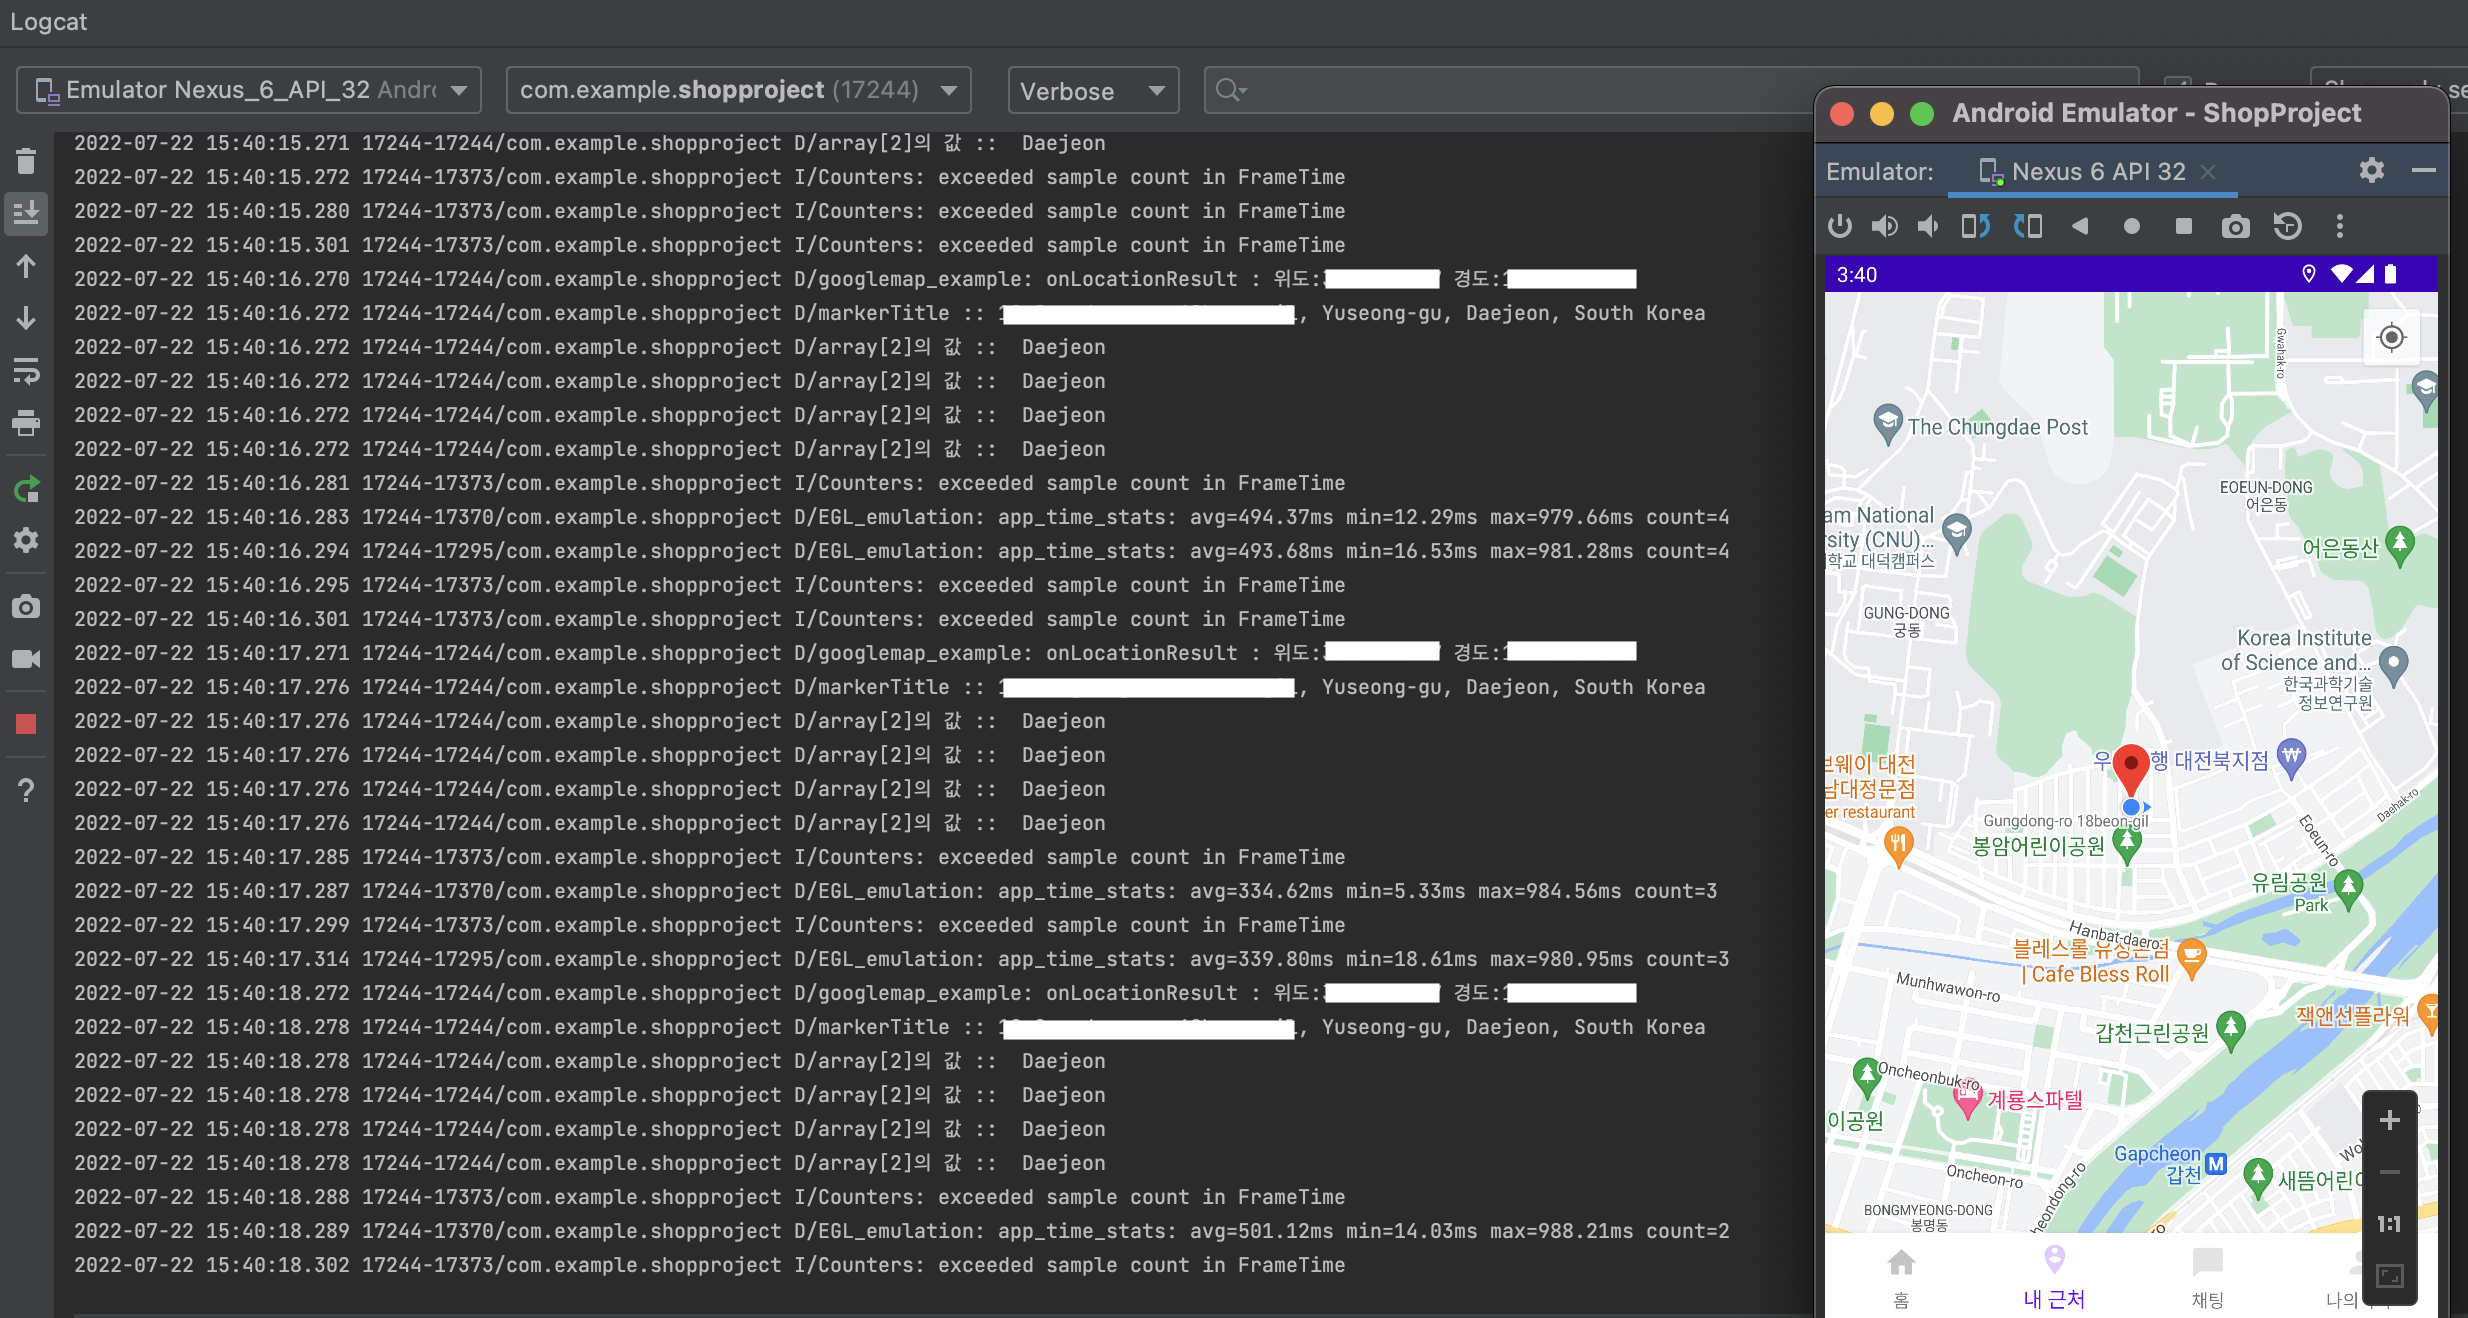This screenshot has width=2468, height=1318.
Task: Stop the Logcat red square button
Action: tap(26, 724)
